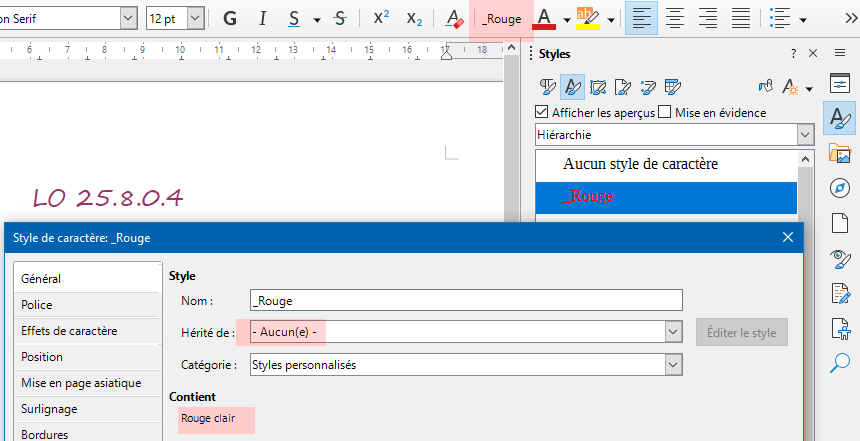This screenshot has height=441, width=860.
Task: Apply the red font color swatch
Action: point(544,19)
